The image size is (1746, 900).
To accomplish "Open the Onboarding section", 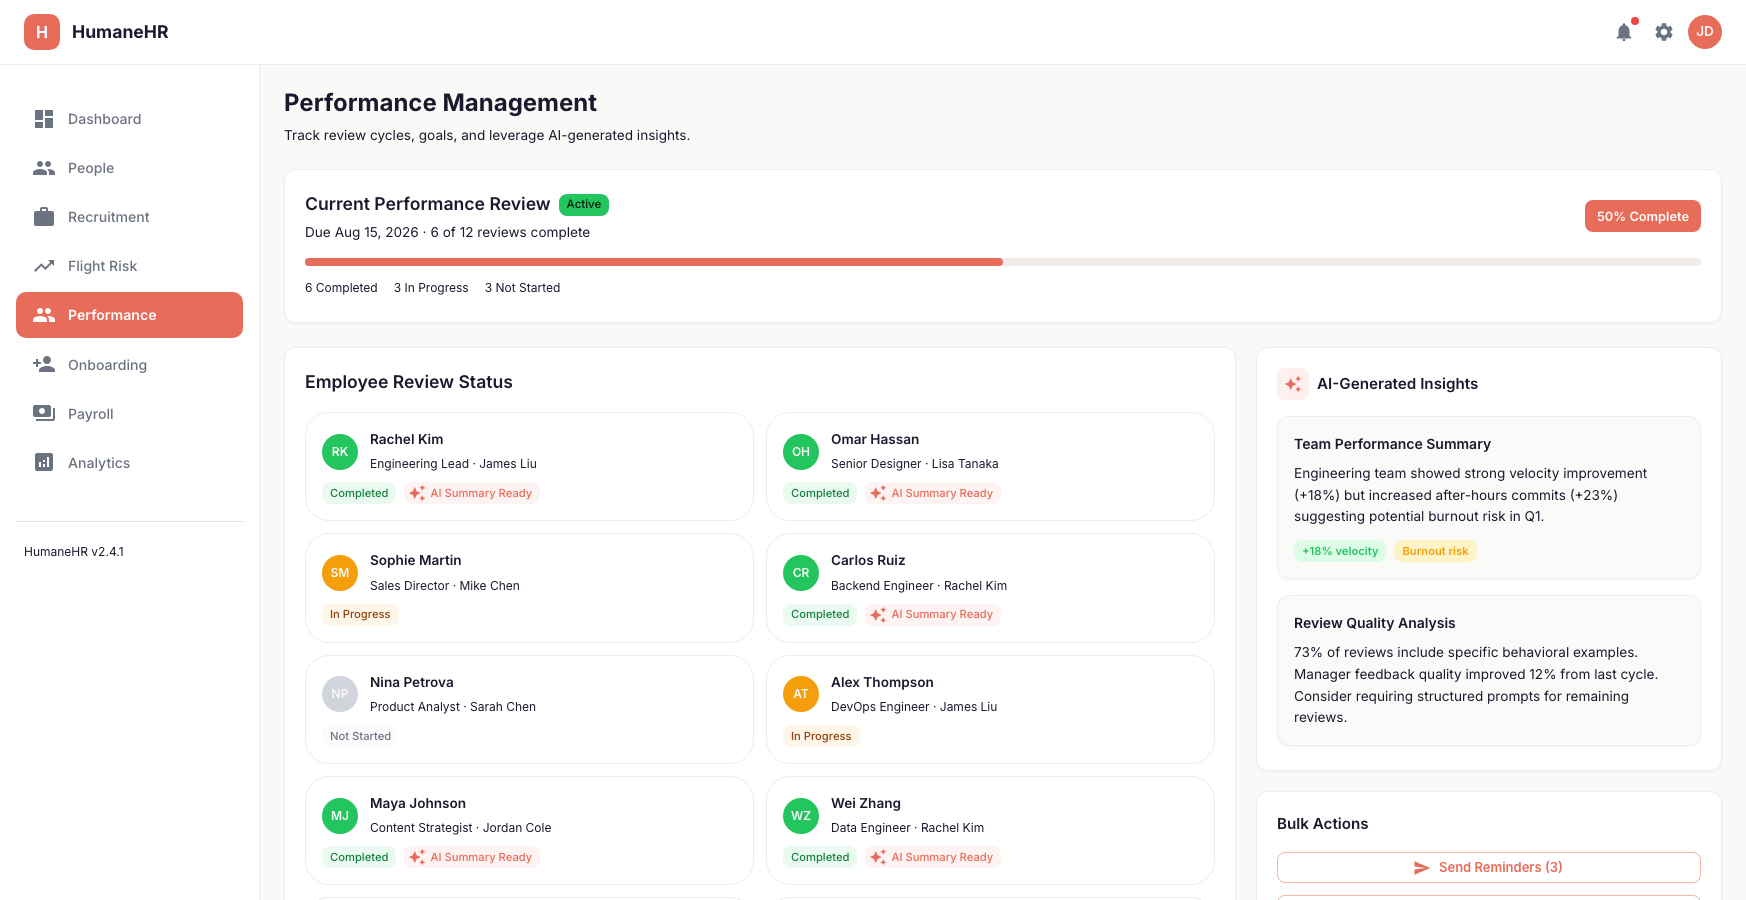I will pos(129,365).
